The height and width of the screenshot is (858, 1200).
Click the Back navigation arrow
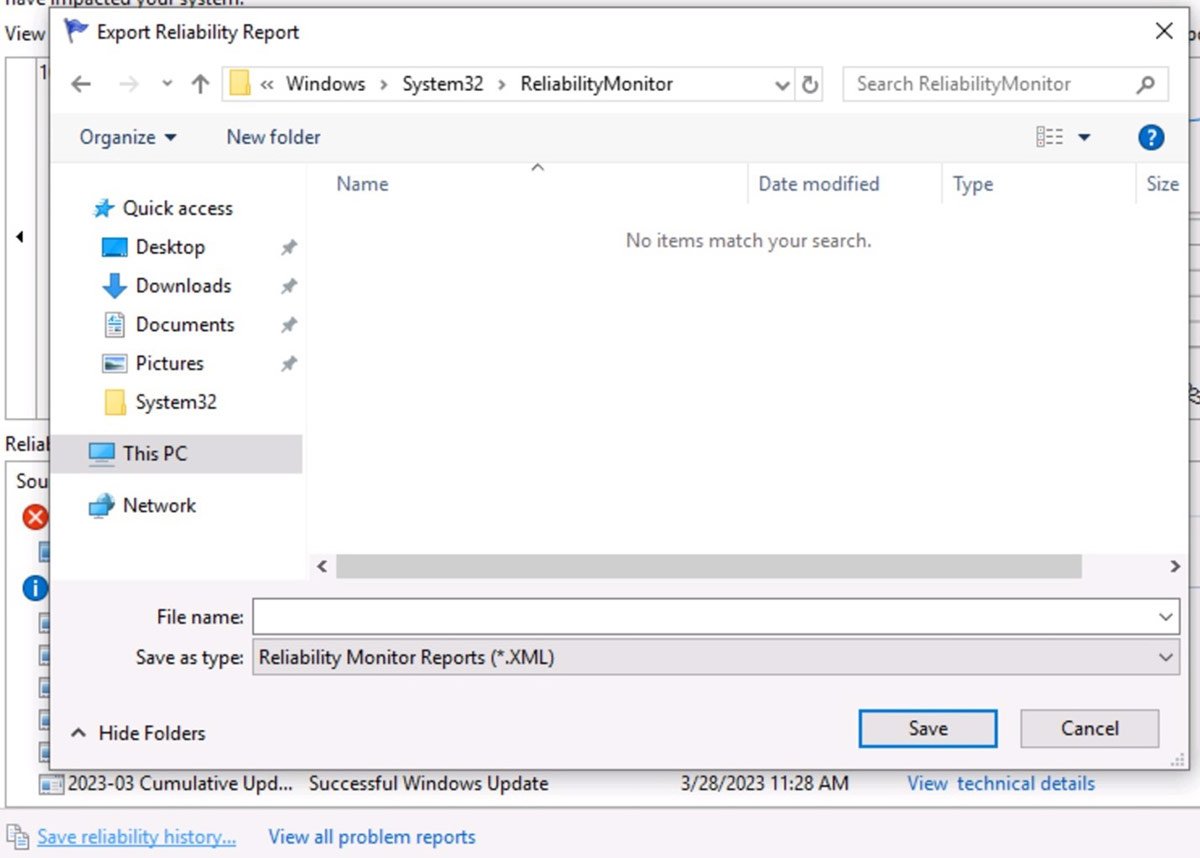click(x=81, y=85)
